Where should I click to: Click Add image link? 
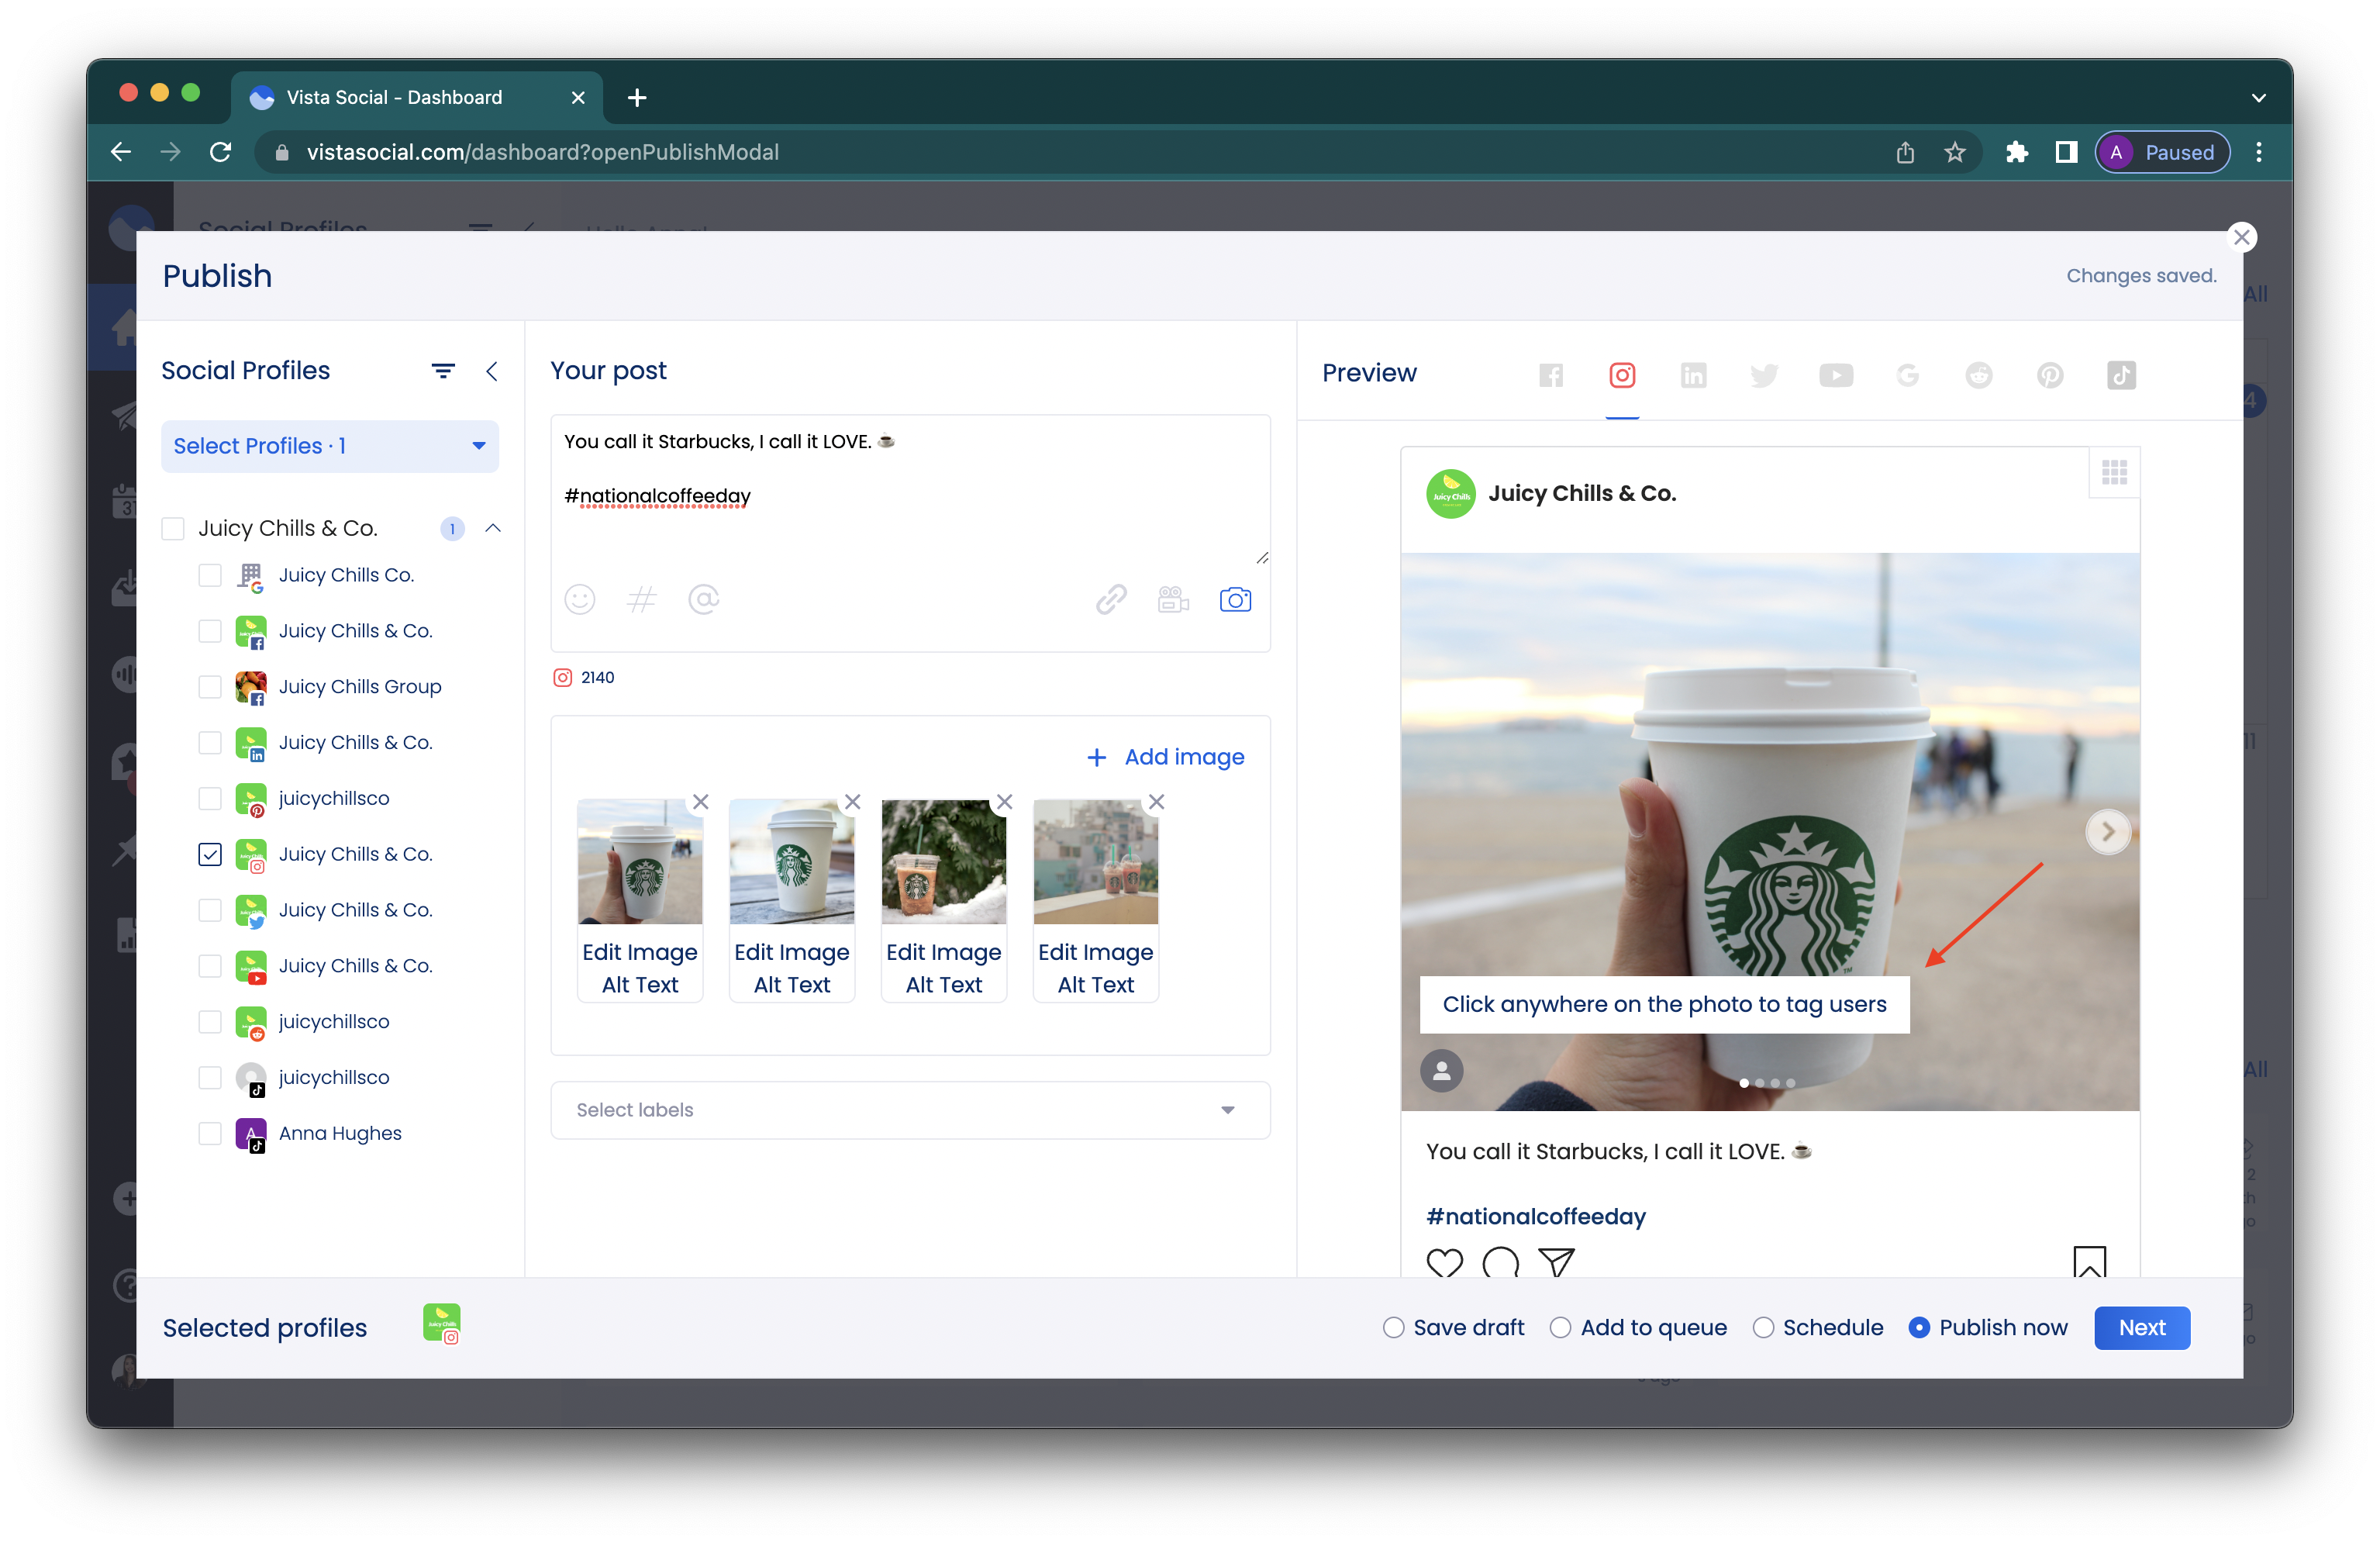(x=1166, y=757)
